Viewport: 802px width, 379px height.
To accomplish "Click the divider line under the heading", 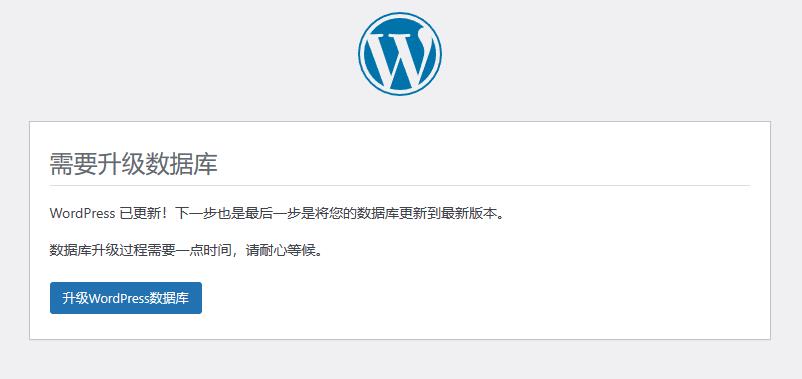I will (x=400, y=185).
